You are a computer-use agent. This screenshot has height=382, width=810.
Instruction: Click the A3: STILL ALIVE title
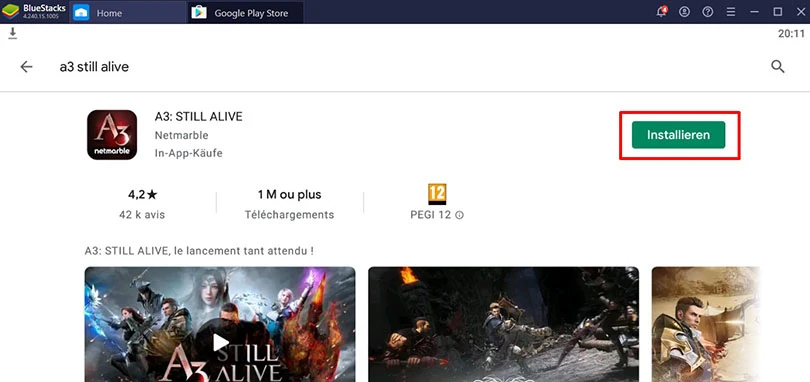(198, 117)
